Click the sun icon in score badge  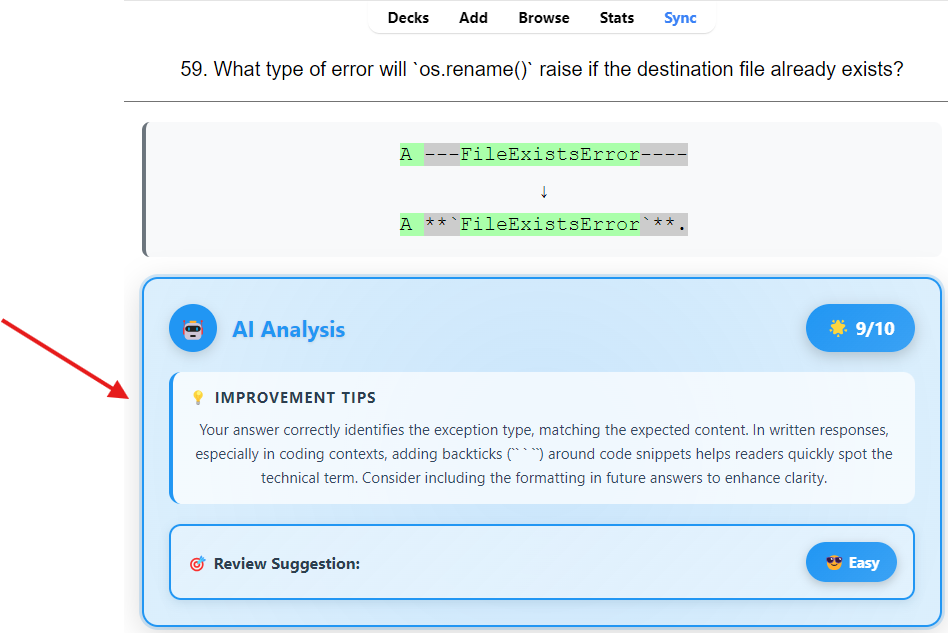[x=838, y=328]
